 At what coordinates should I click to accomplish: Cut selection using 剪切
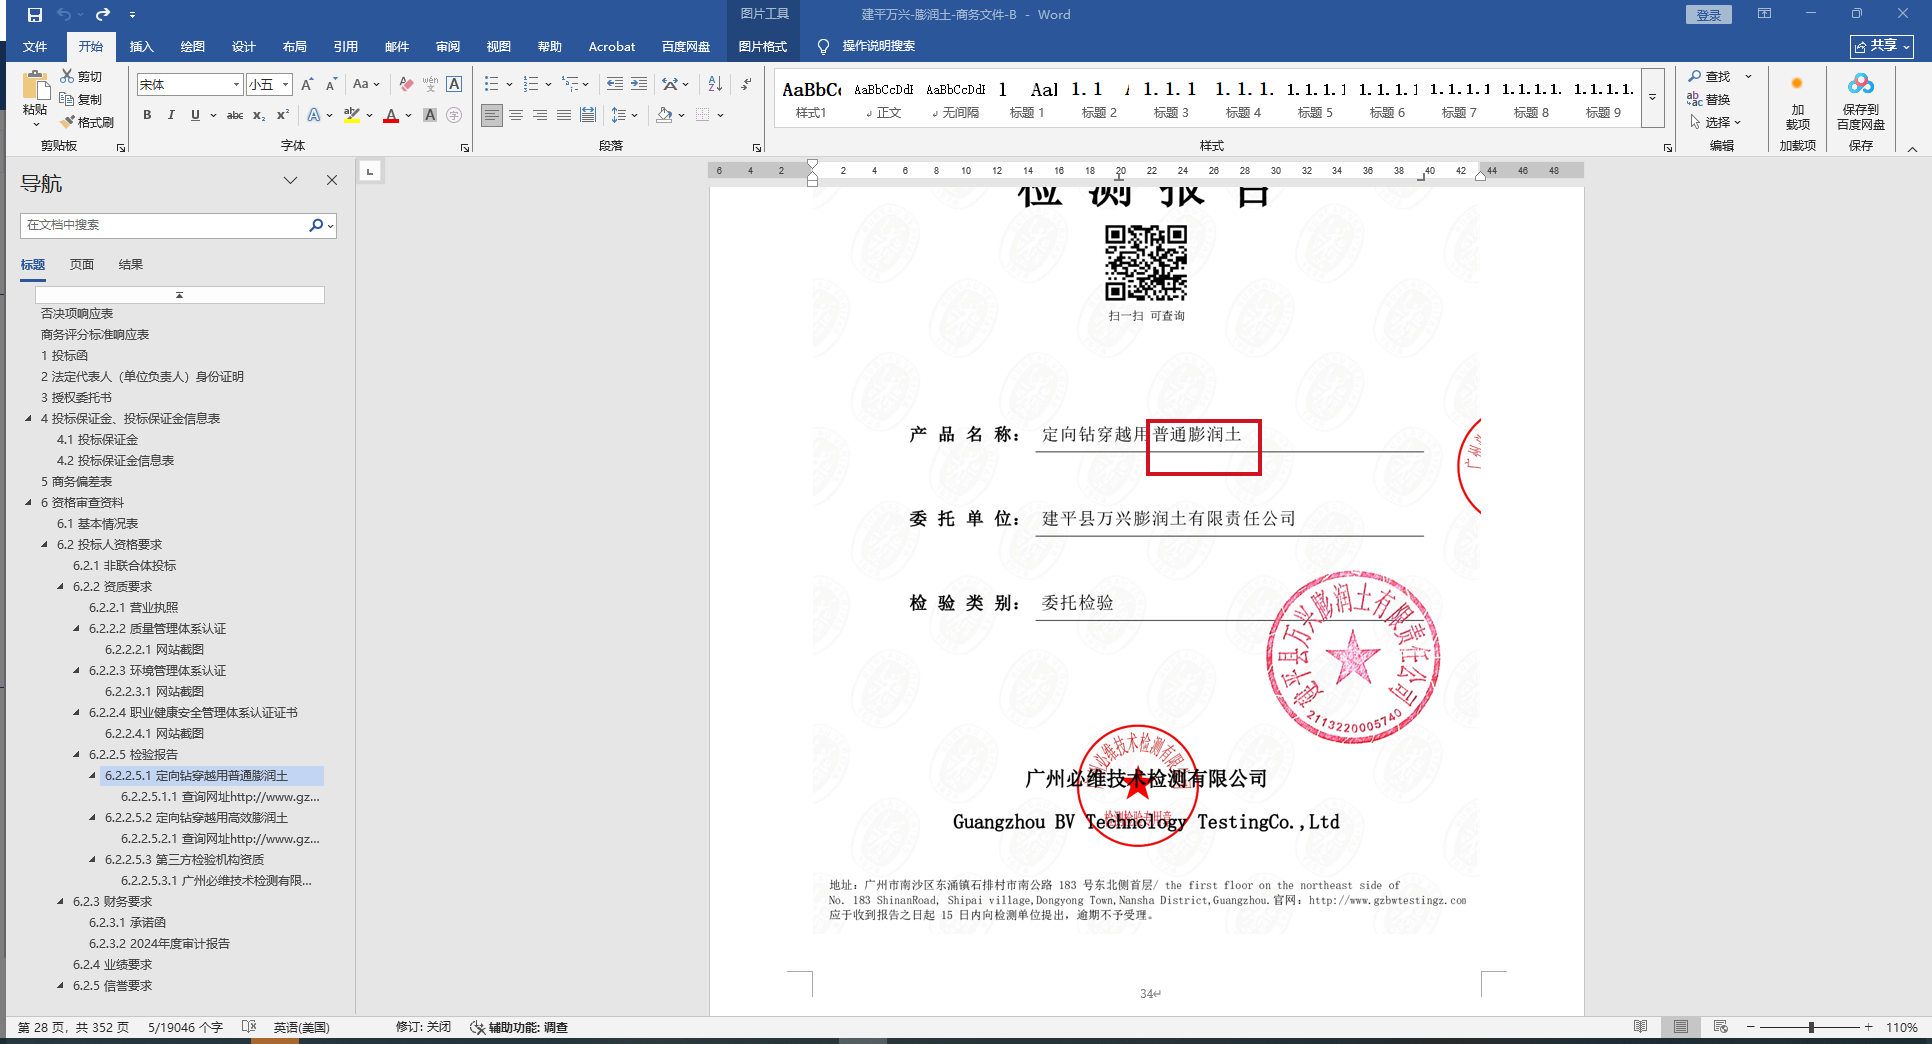pos(81,76)
